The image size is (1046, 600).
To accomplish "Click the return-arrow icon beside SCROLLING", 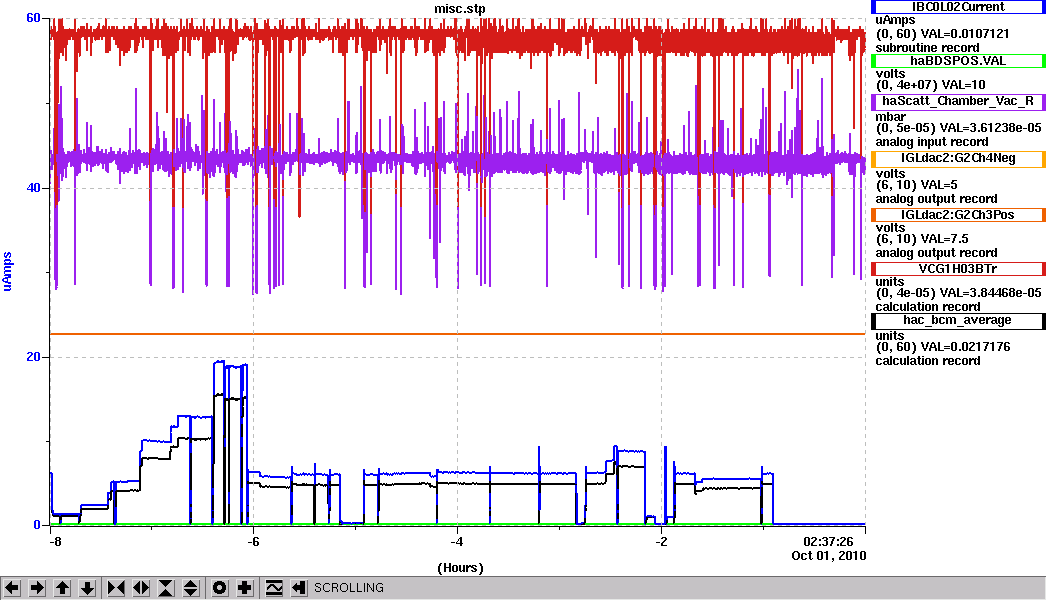I will 298,588.
